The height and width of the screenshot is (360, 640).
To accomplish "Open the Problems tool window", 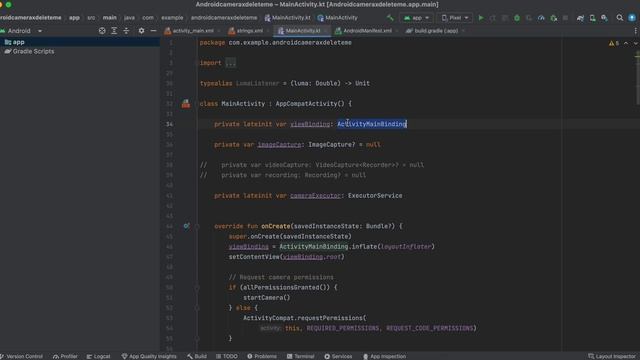I will [262, 356].
